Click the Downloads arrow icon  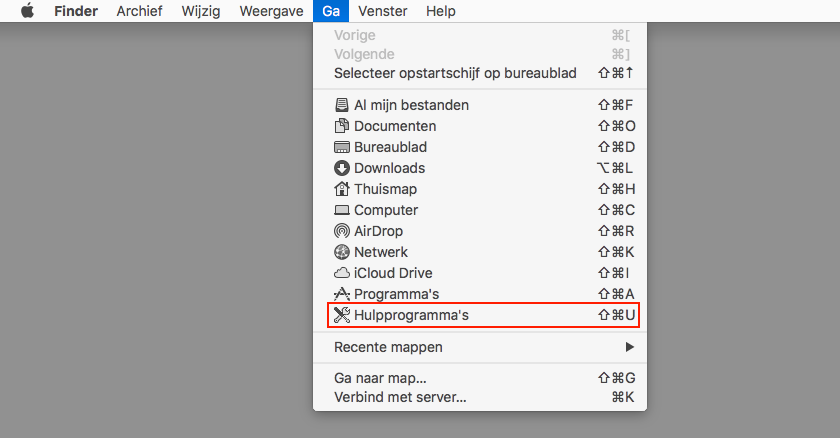click(x=342, y=168)
